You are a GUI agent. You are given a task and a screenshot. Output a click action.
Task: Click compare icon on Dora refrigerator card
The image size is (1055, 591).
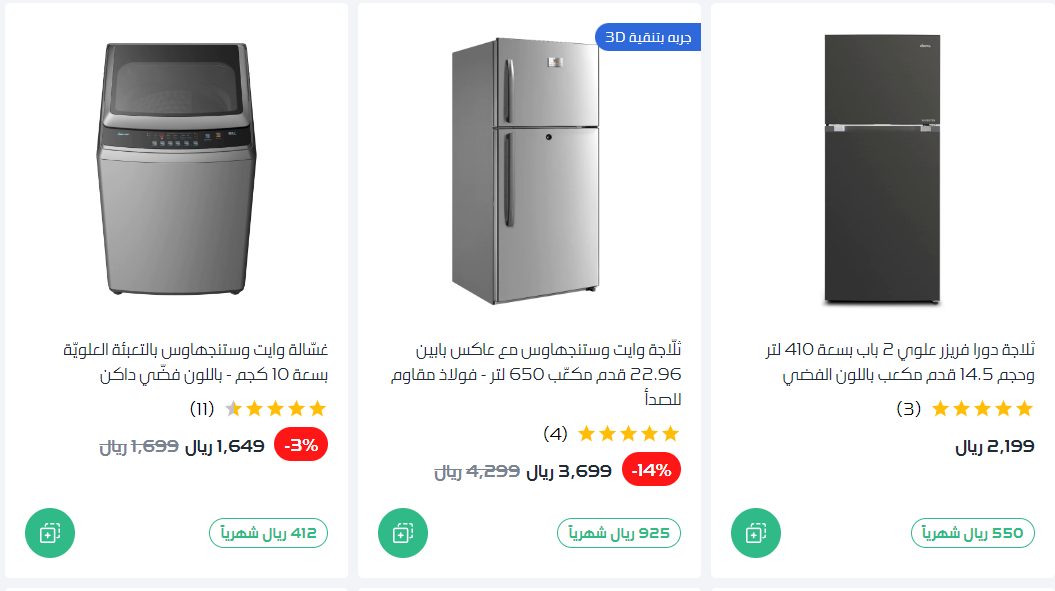point(756,533)
